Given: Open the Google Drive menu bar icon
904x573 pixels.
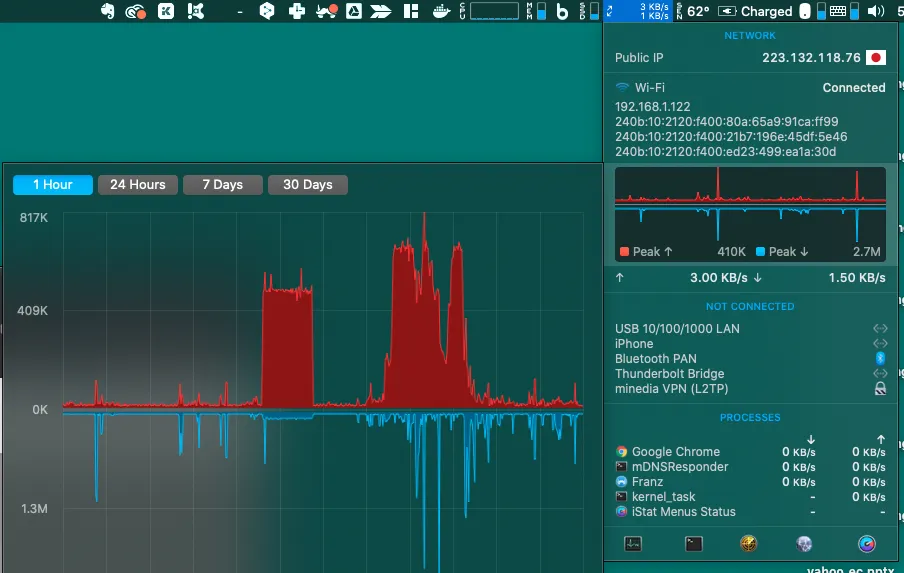Looking at the screenshot, I should tap(353, 12).
